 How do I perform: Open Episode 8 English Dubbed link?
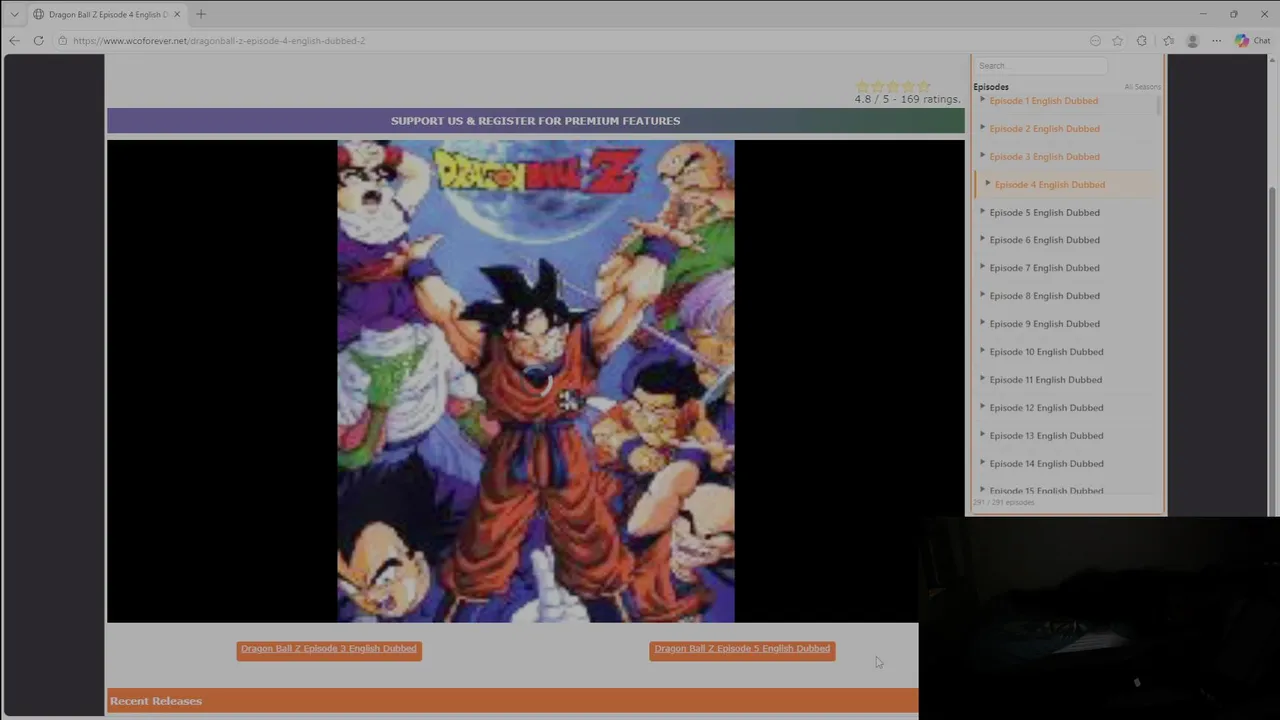pyautogui.click(x=1044, y=296)
